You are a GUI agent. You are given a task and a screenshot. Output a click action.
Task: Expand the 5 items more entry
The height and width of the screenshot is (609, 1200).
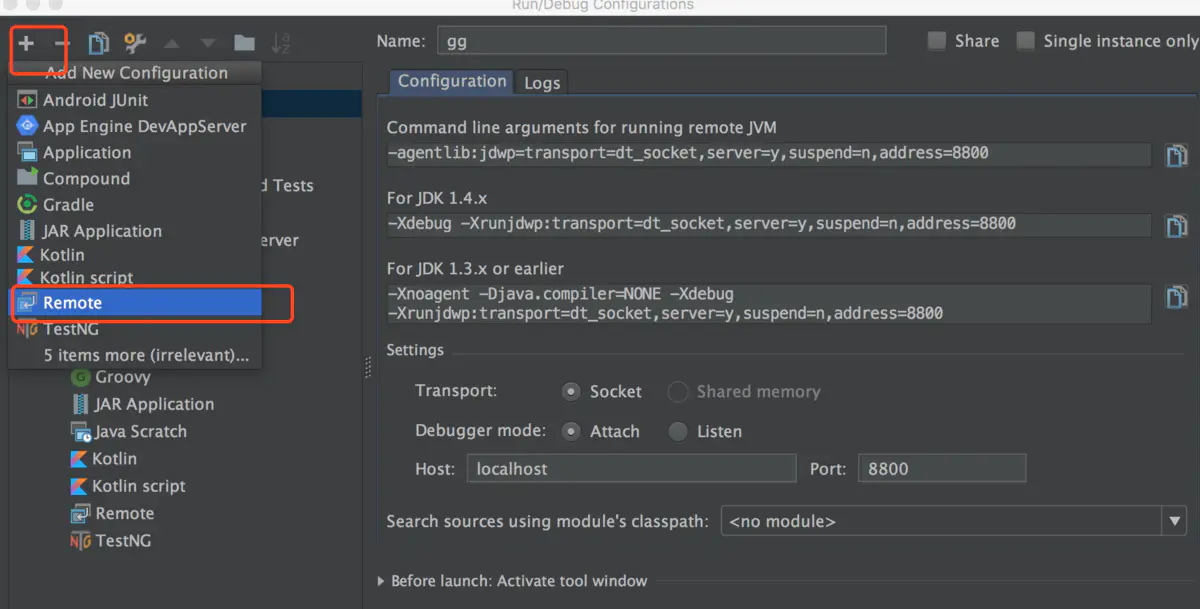point(146,355)
